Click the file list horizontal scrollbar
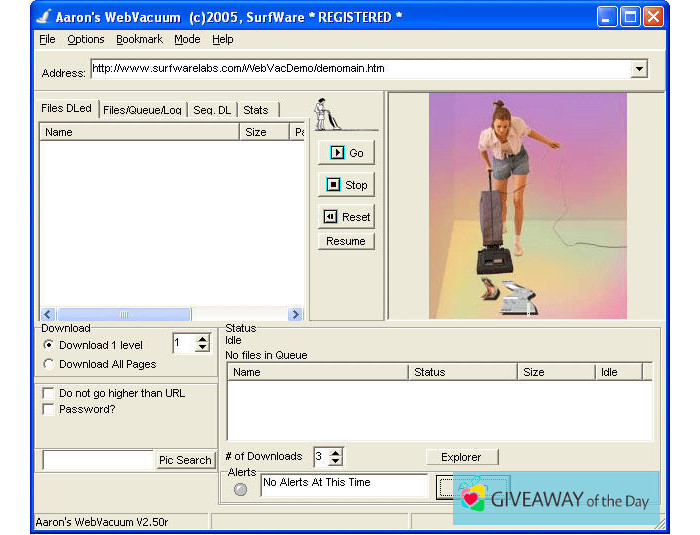700x535 pixels. click(170, 314)
